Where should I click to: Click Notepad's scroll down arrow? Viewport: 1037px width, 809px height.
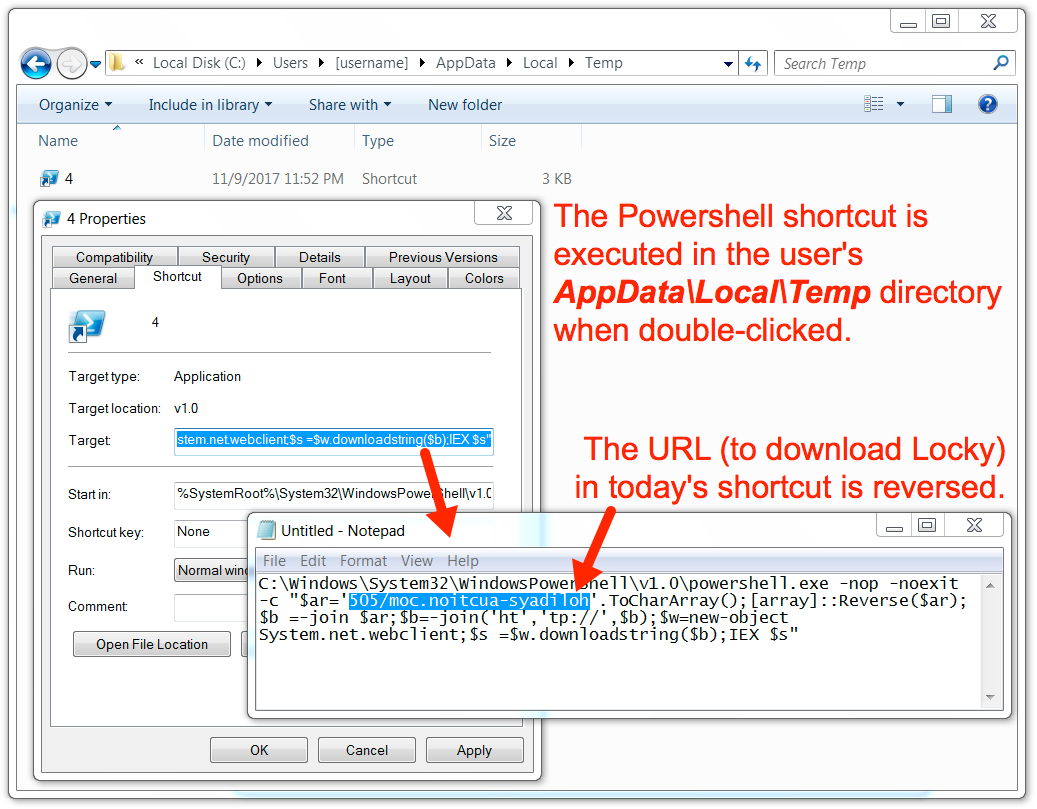pos(990,697)
